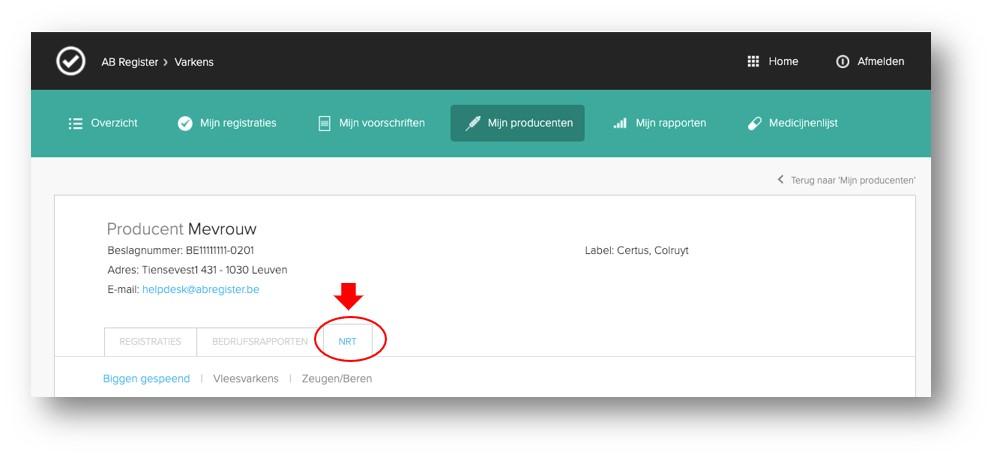The image size is (993, 459).
Task: Select the Zeugen/Beren filter
Action: (x=337, y=379)
